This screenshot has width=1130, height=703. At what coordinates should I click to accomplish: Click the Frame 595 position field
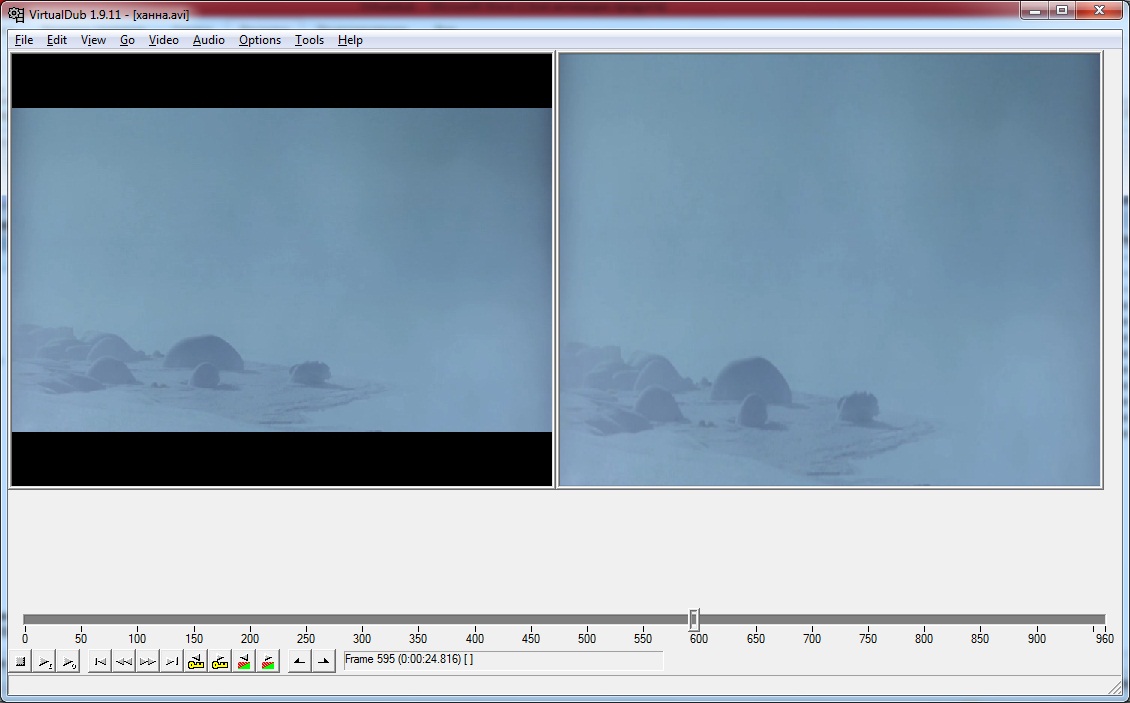click(503, 660)
